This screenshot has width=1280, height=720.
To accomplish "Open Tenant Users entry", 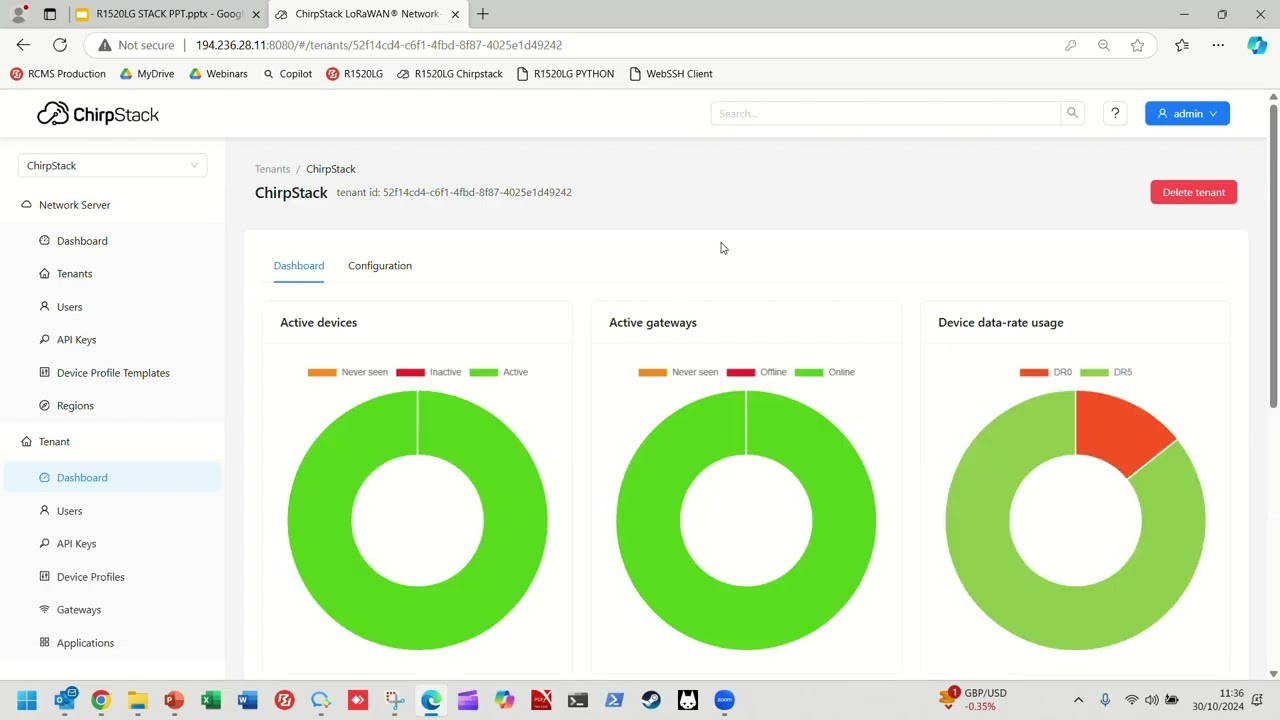I will pyautogui.click(x=69, y=511).
